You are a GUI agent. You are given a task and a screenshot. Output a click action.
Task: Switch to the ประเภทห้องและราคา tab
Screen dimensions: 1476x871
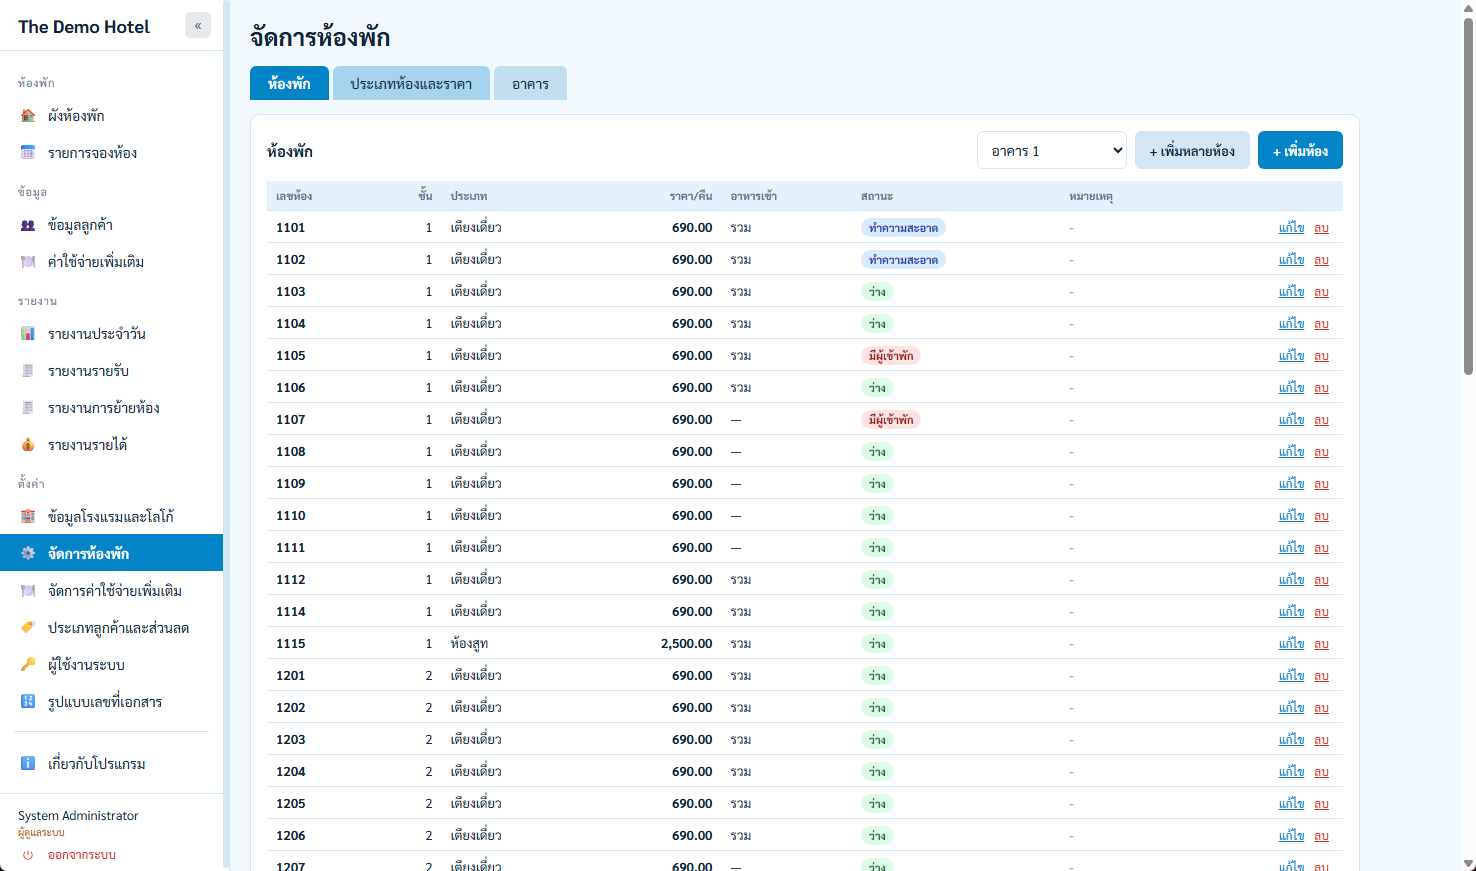411,83
